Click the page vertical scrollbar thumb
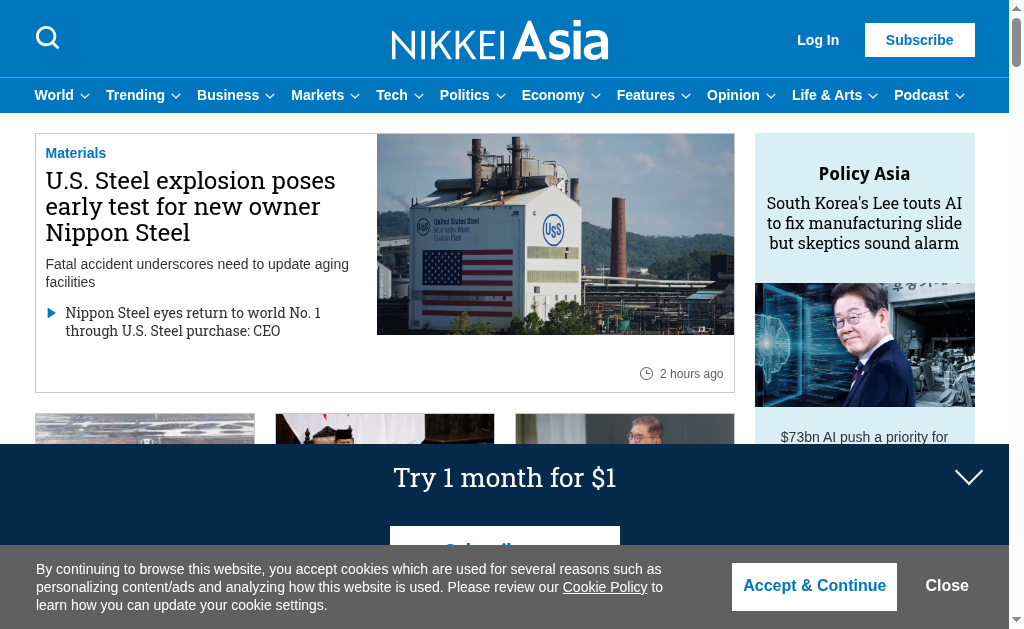 [1016, 42]
